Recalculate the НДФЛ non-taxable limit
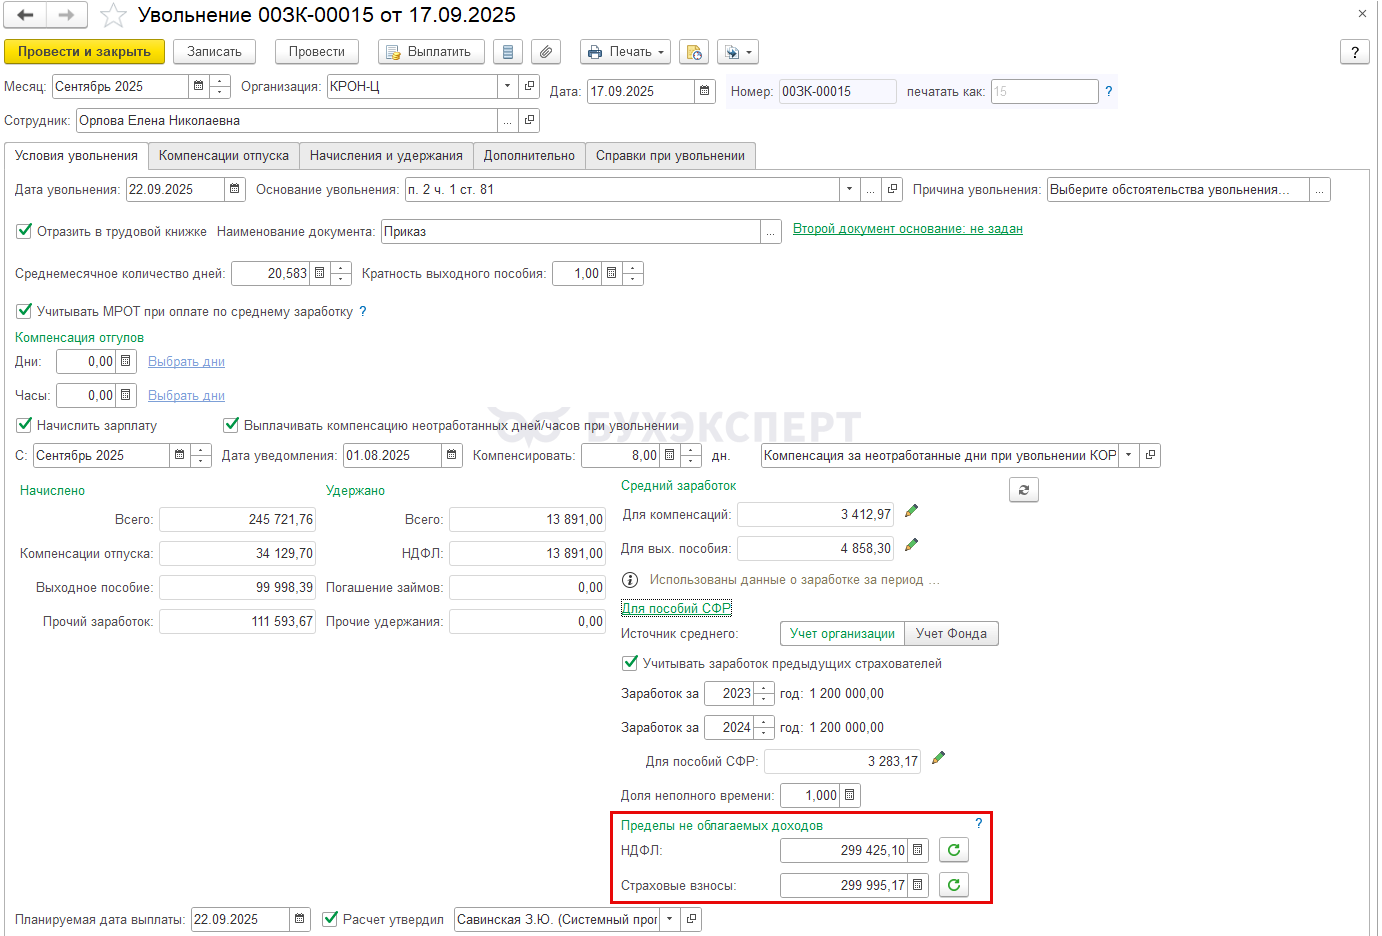 tap(954, 850)
